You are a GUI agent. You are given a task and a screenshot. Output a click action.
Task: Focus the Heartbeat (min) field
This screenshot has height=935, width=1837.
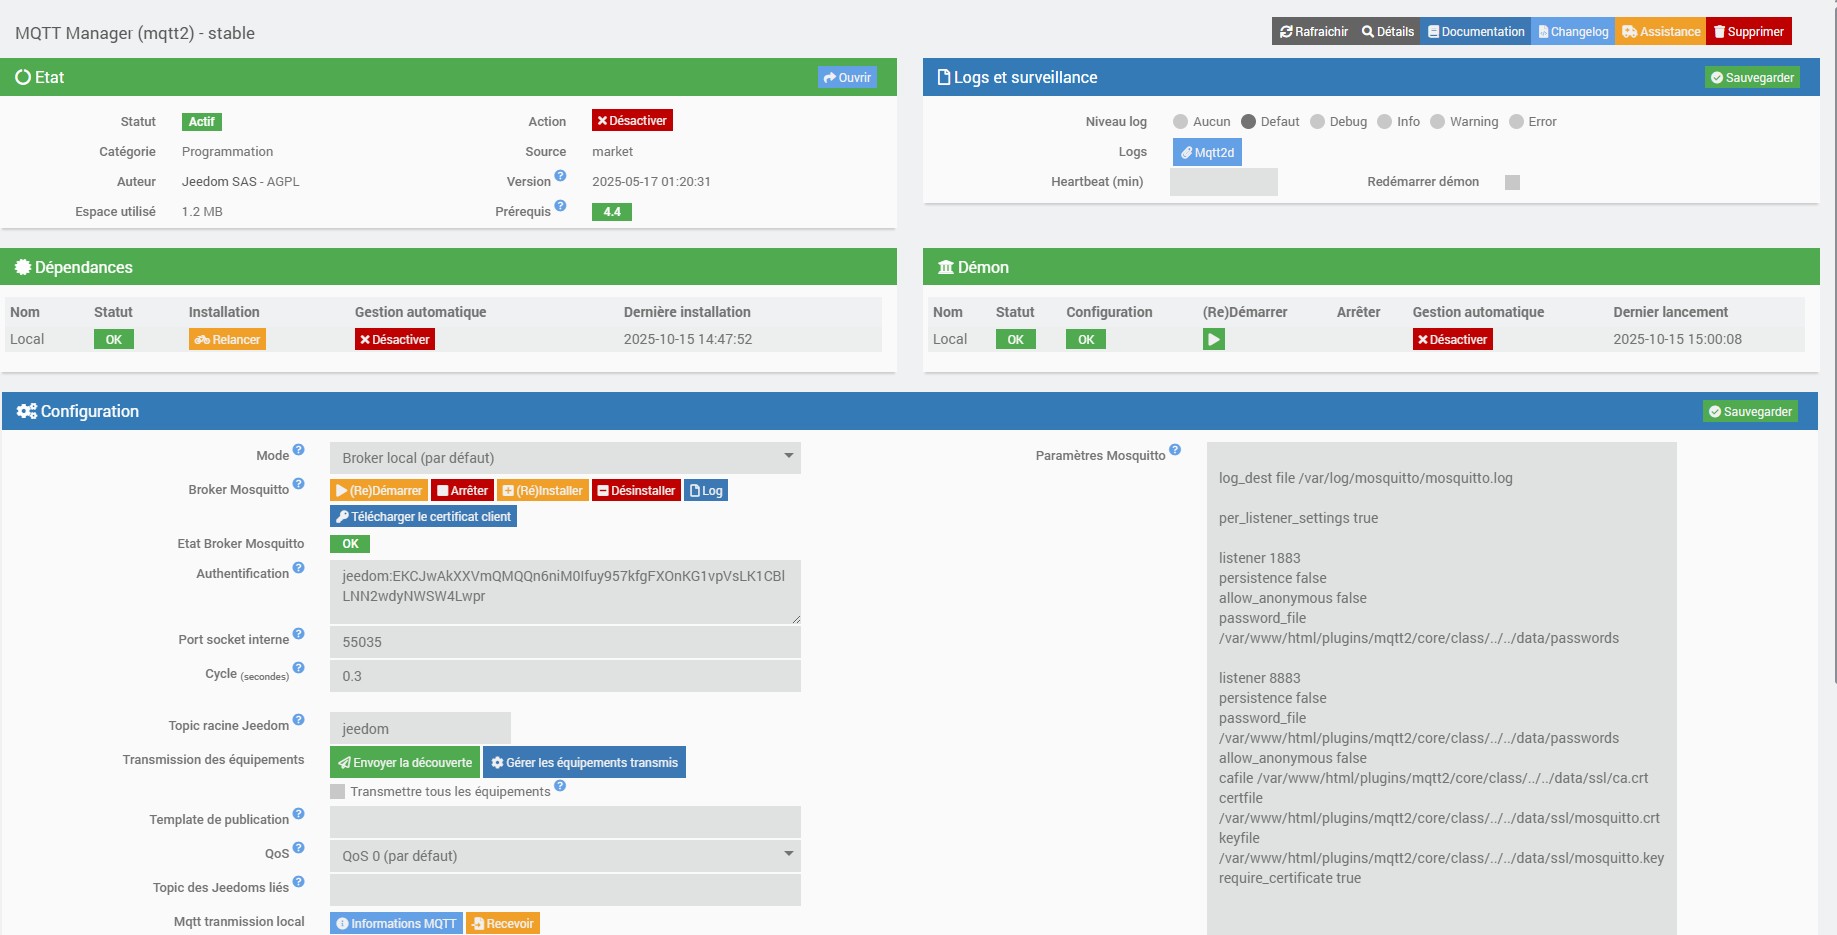1224,182
